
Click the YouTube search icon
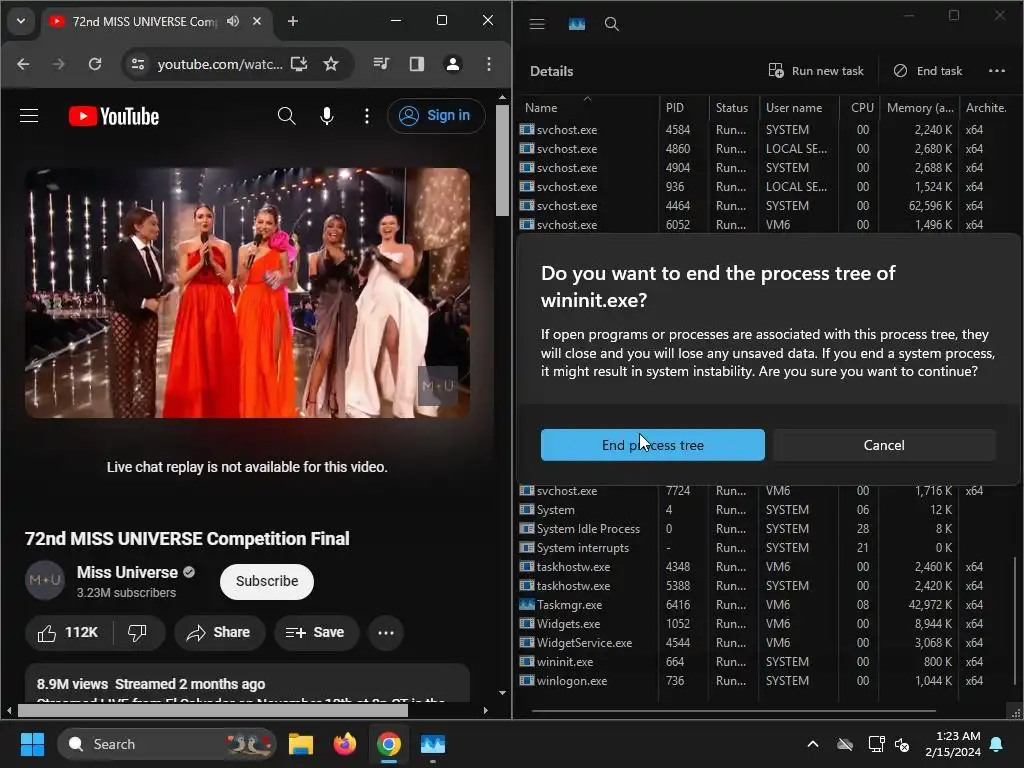point(287,116)
